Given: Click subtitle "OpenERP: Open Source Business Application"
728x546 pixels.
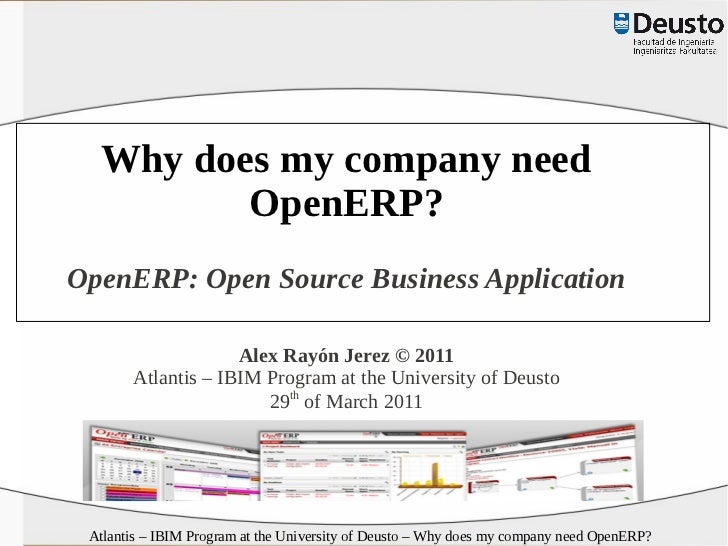Looking at the screenshot, I should [346, 279].
